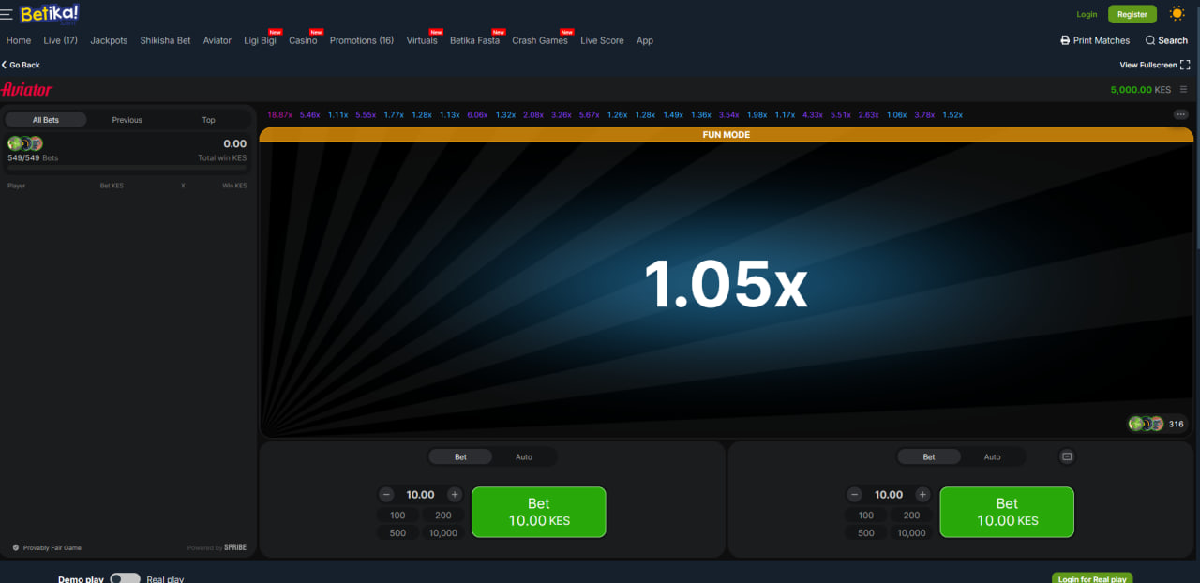Click the Provably Fair Game shield icon

pos(16,548)
